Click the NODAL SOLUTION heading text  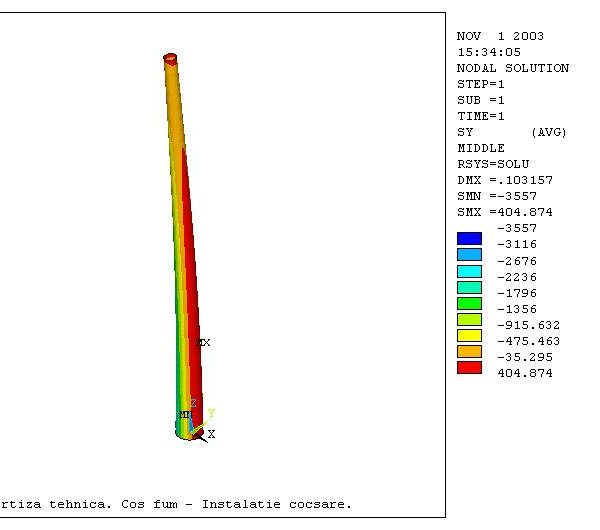coord(512,68)
